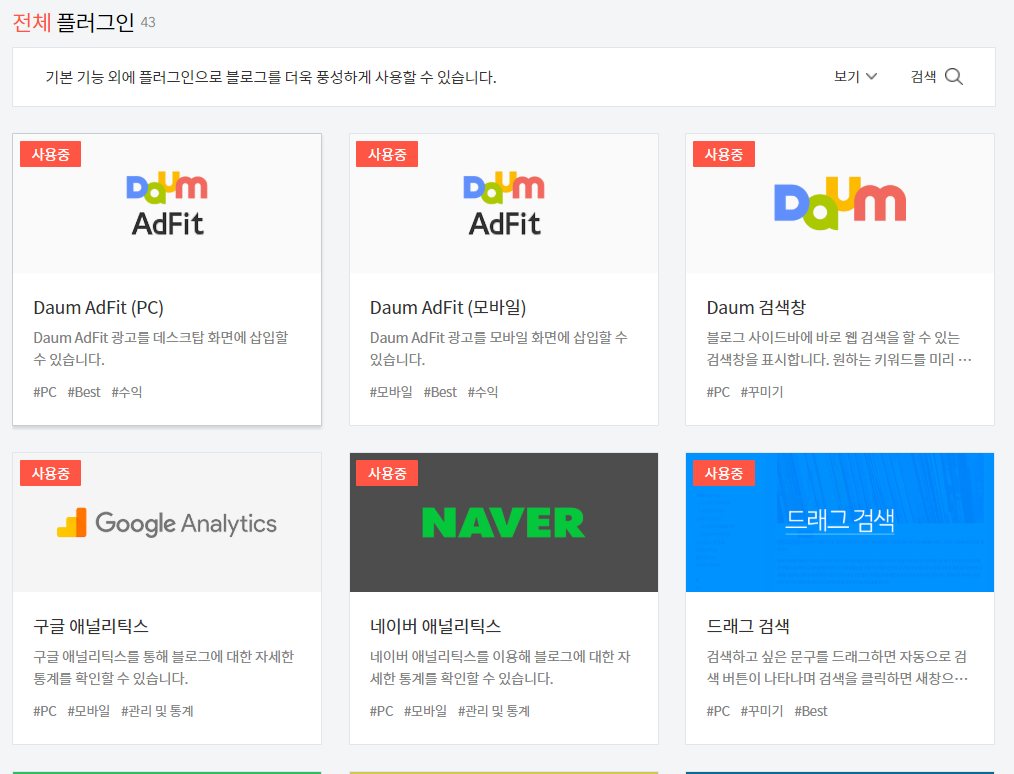Screen dimensions: 1014x774
Task: Click the Daum AdFit (PC) title
Action: (x=98, y=308)
